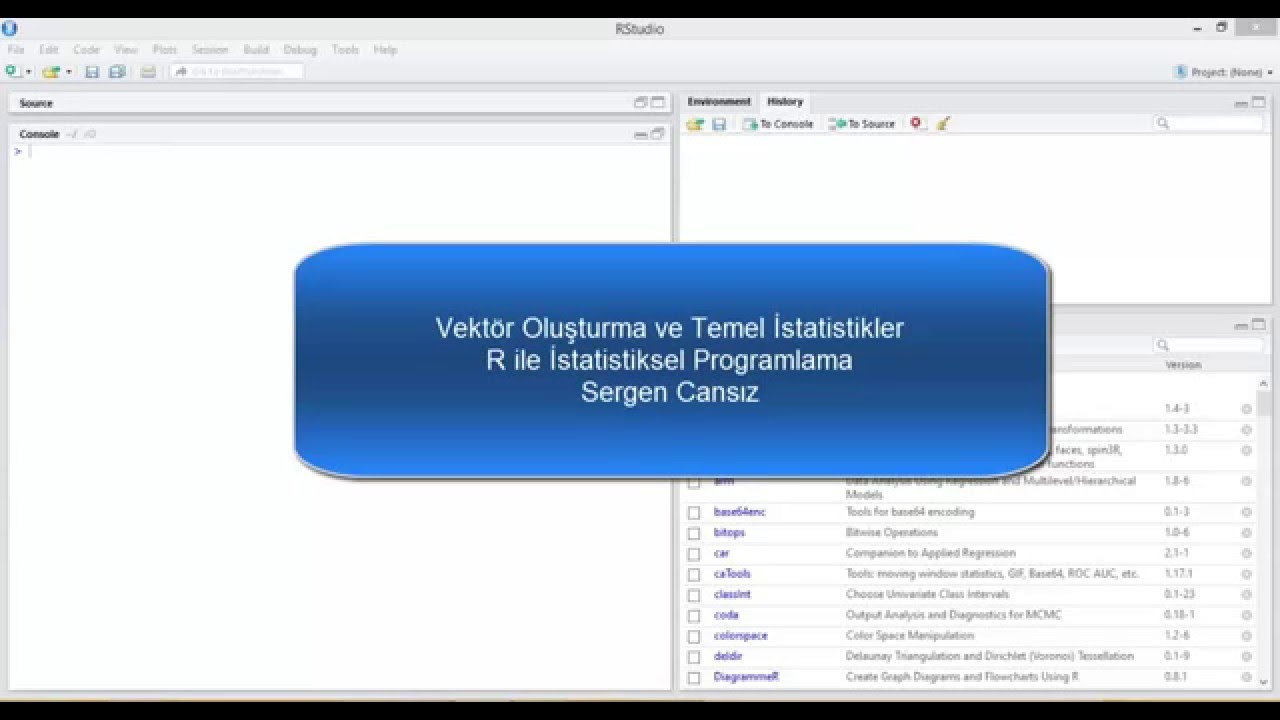Click the red remove history entries icon
This screenshot has height=720, width=1280.
916,123
